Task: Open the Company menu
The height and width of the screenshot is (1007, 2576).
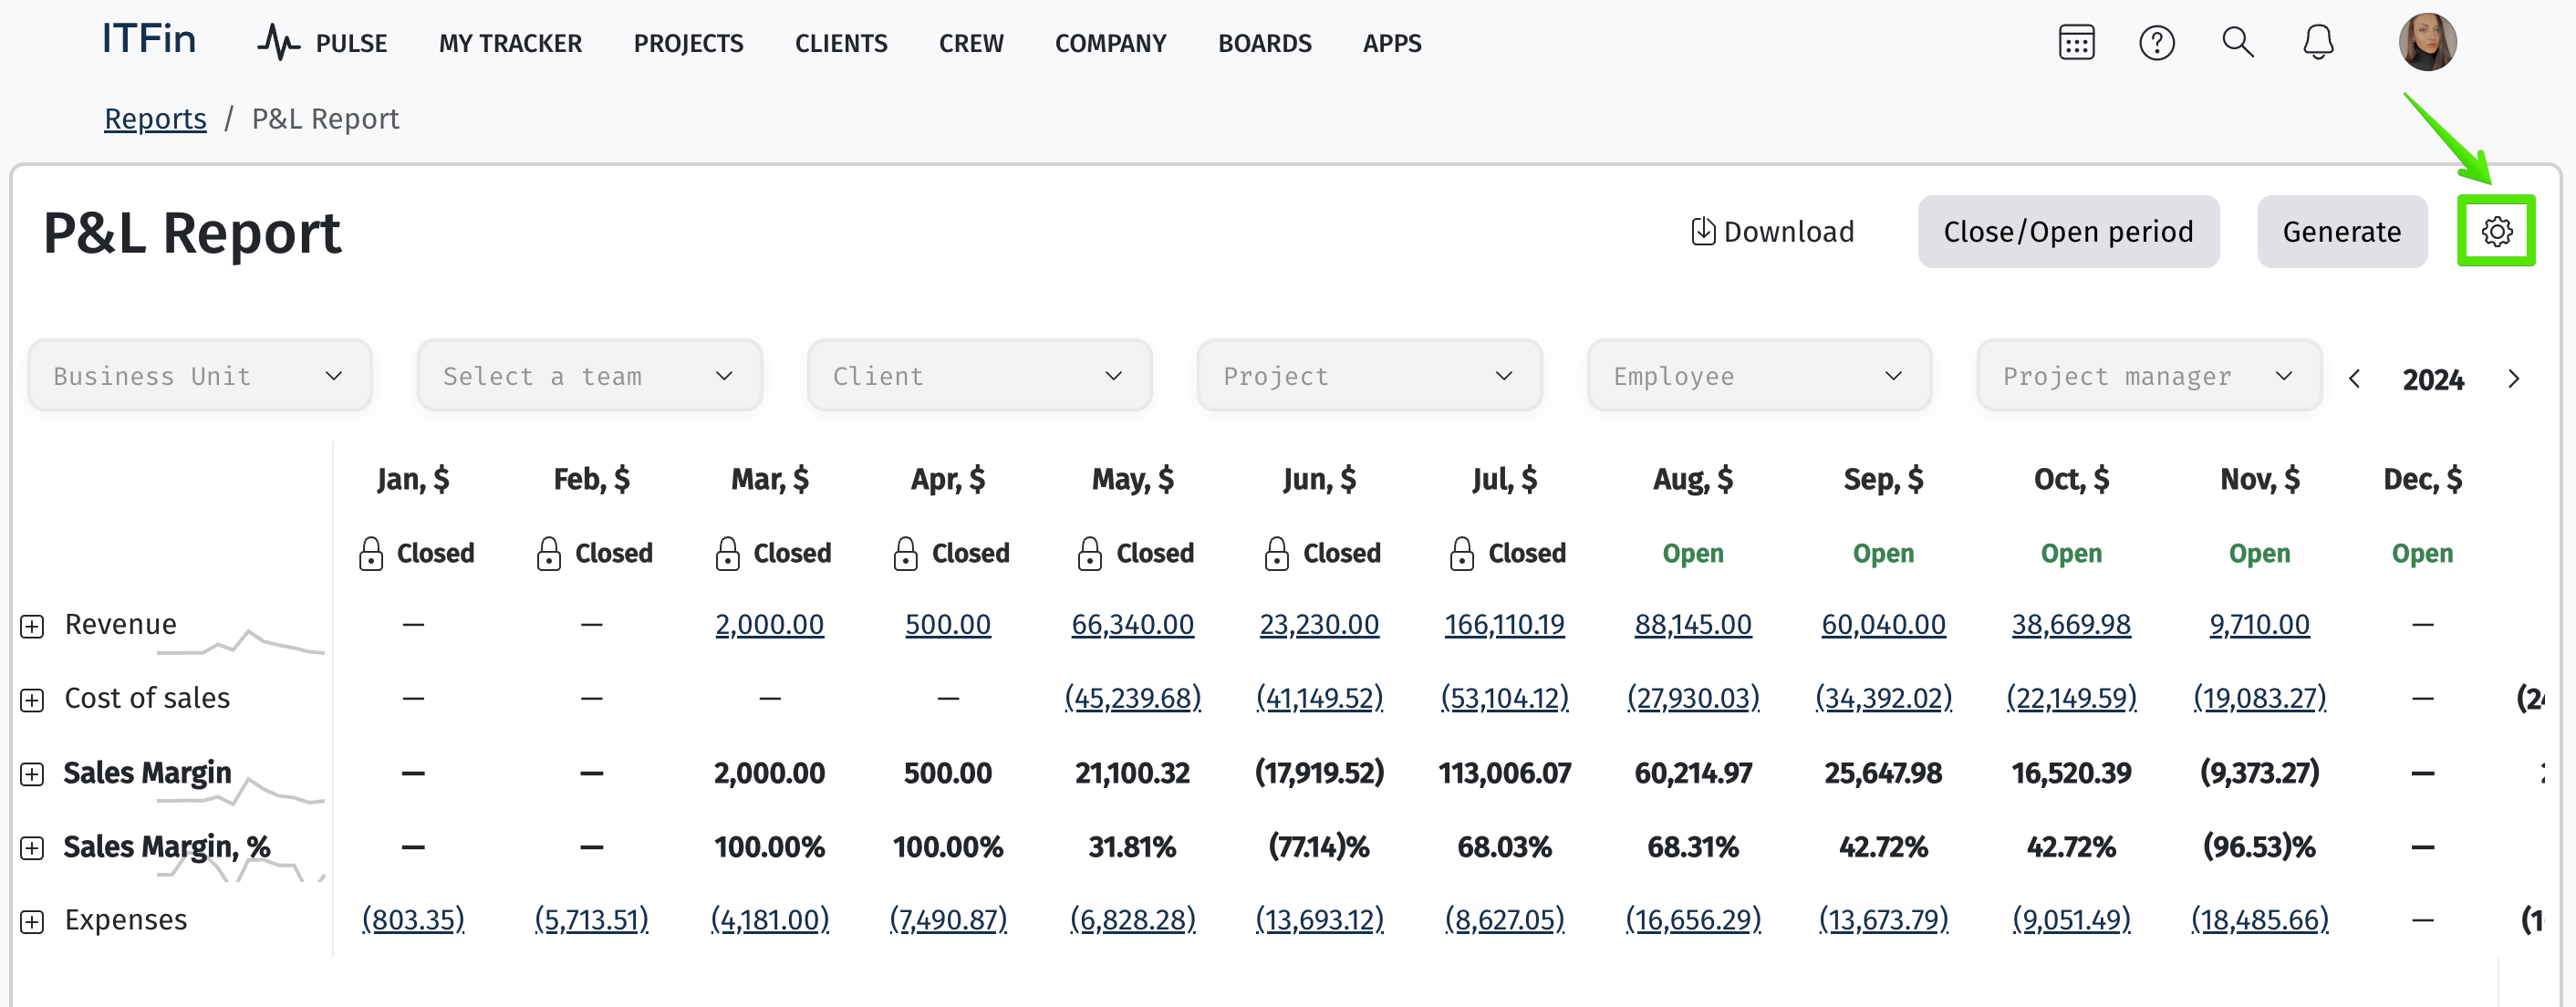Action: (x=1110, y=43)
